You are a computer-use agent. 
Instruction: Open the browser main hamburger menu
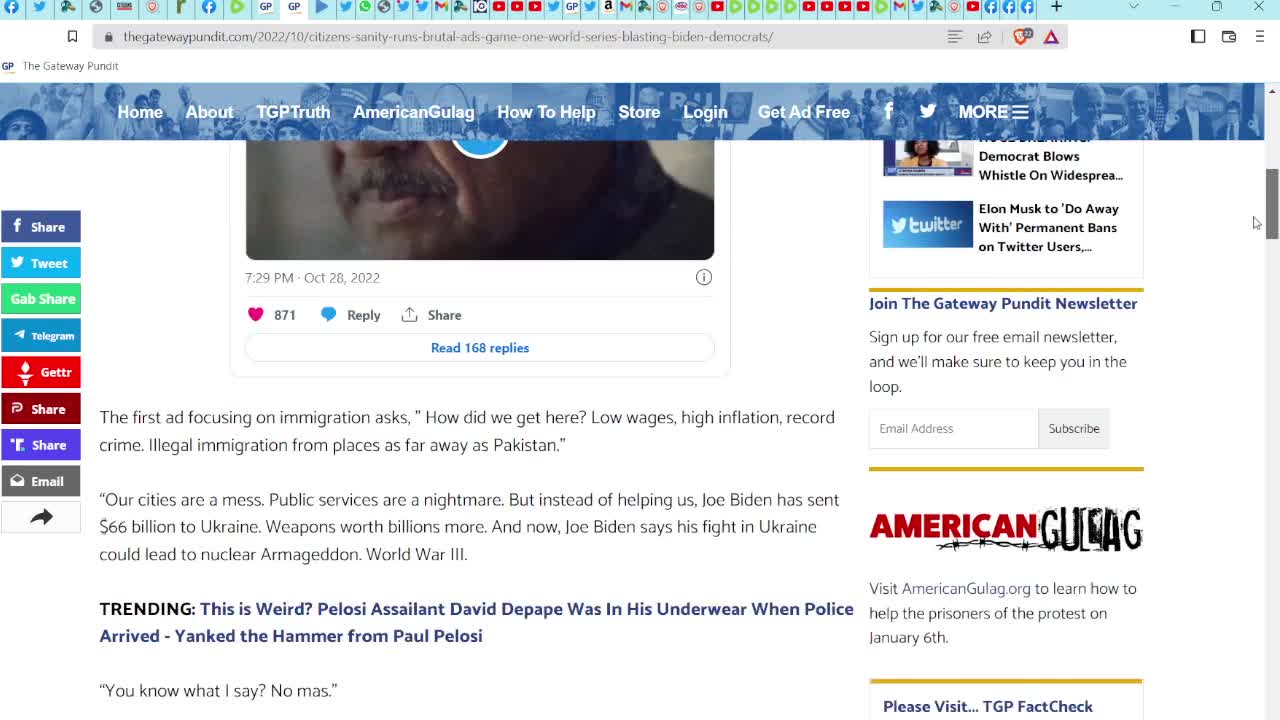(1259, 36)
